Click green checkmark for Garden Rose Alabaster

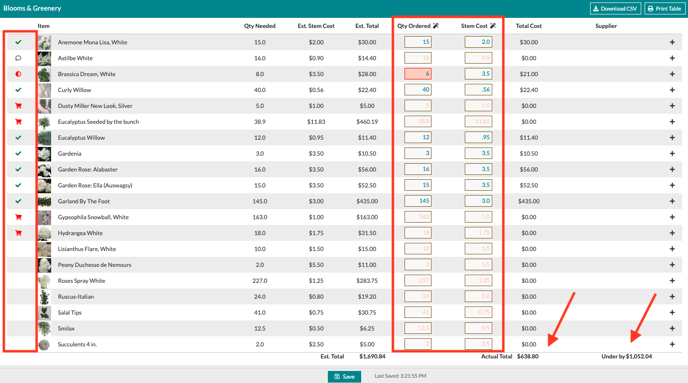pos(18,169)
